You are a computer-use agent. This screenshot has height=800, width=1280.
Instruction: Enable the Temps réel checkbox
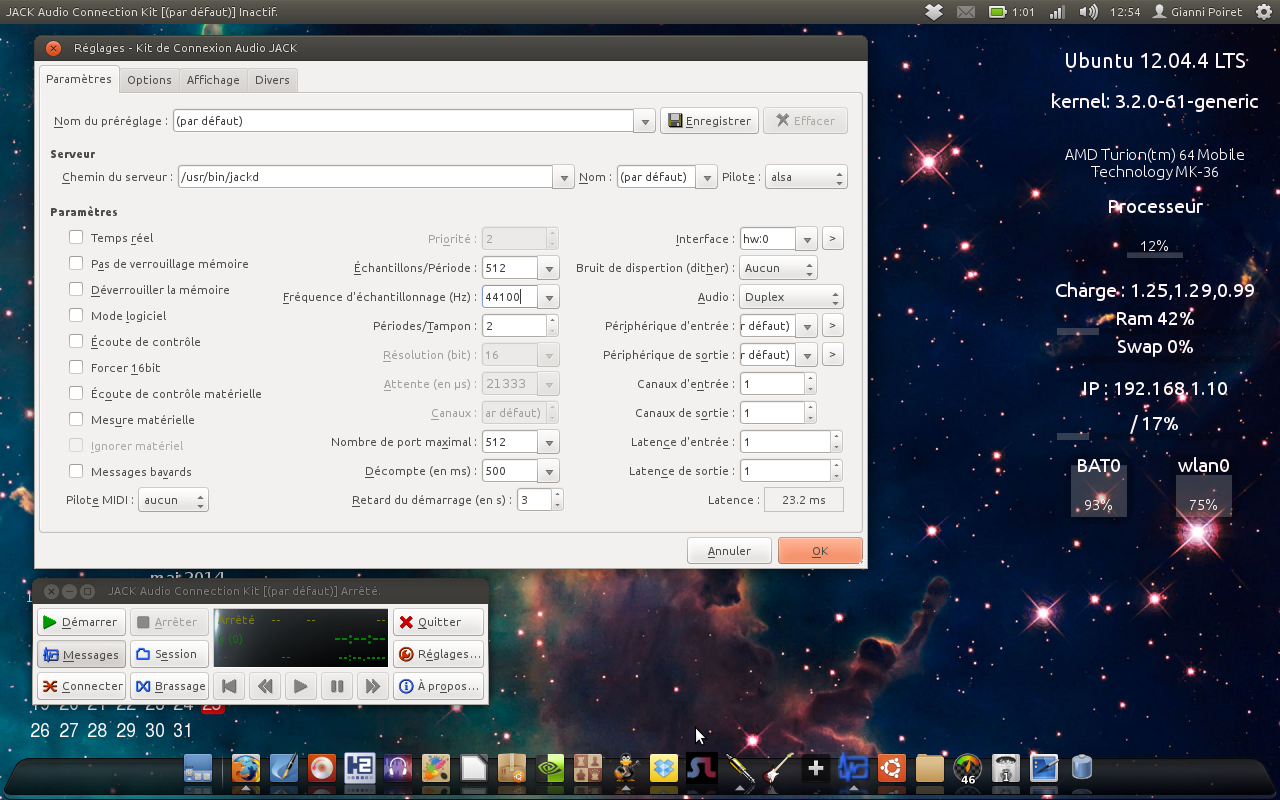(76, 237)
